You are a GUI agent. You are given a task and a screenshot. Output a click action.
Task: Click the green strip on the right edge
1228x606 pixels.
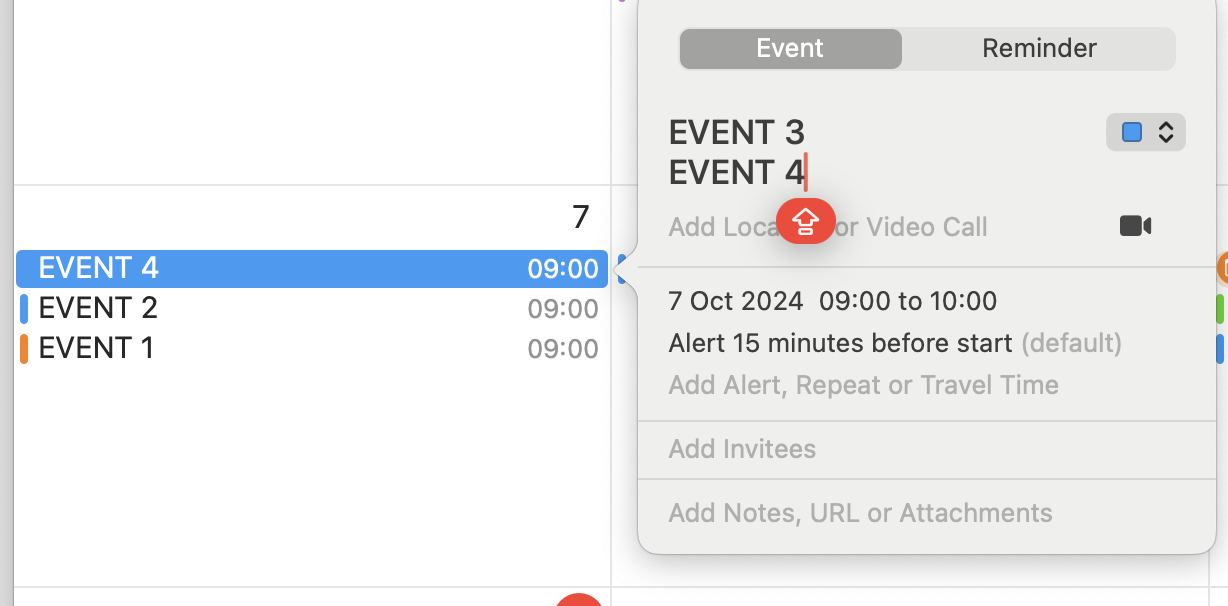(1222, 310)
